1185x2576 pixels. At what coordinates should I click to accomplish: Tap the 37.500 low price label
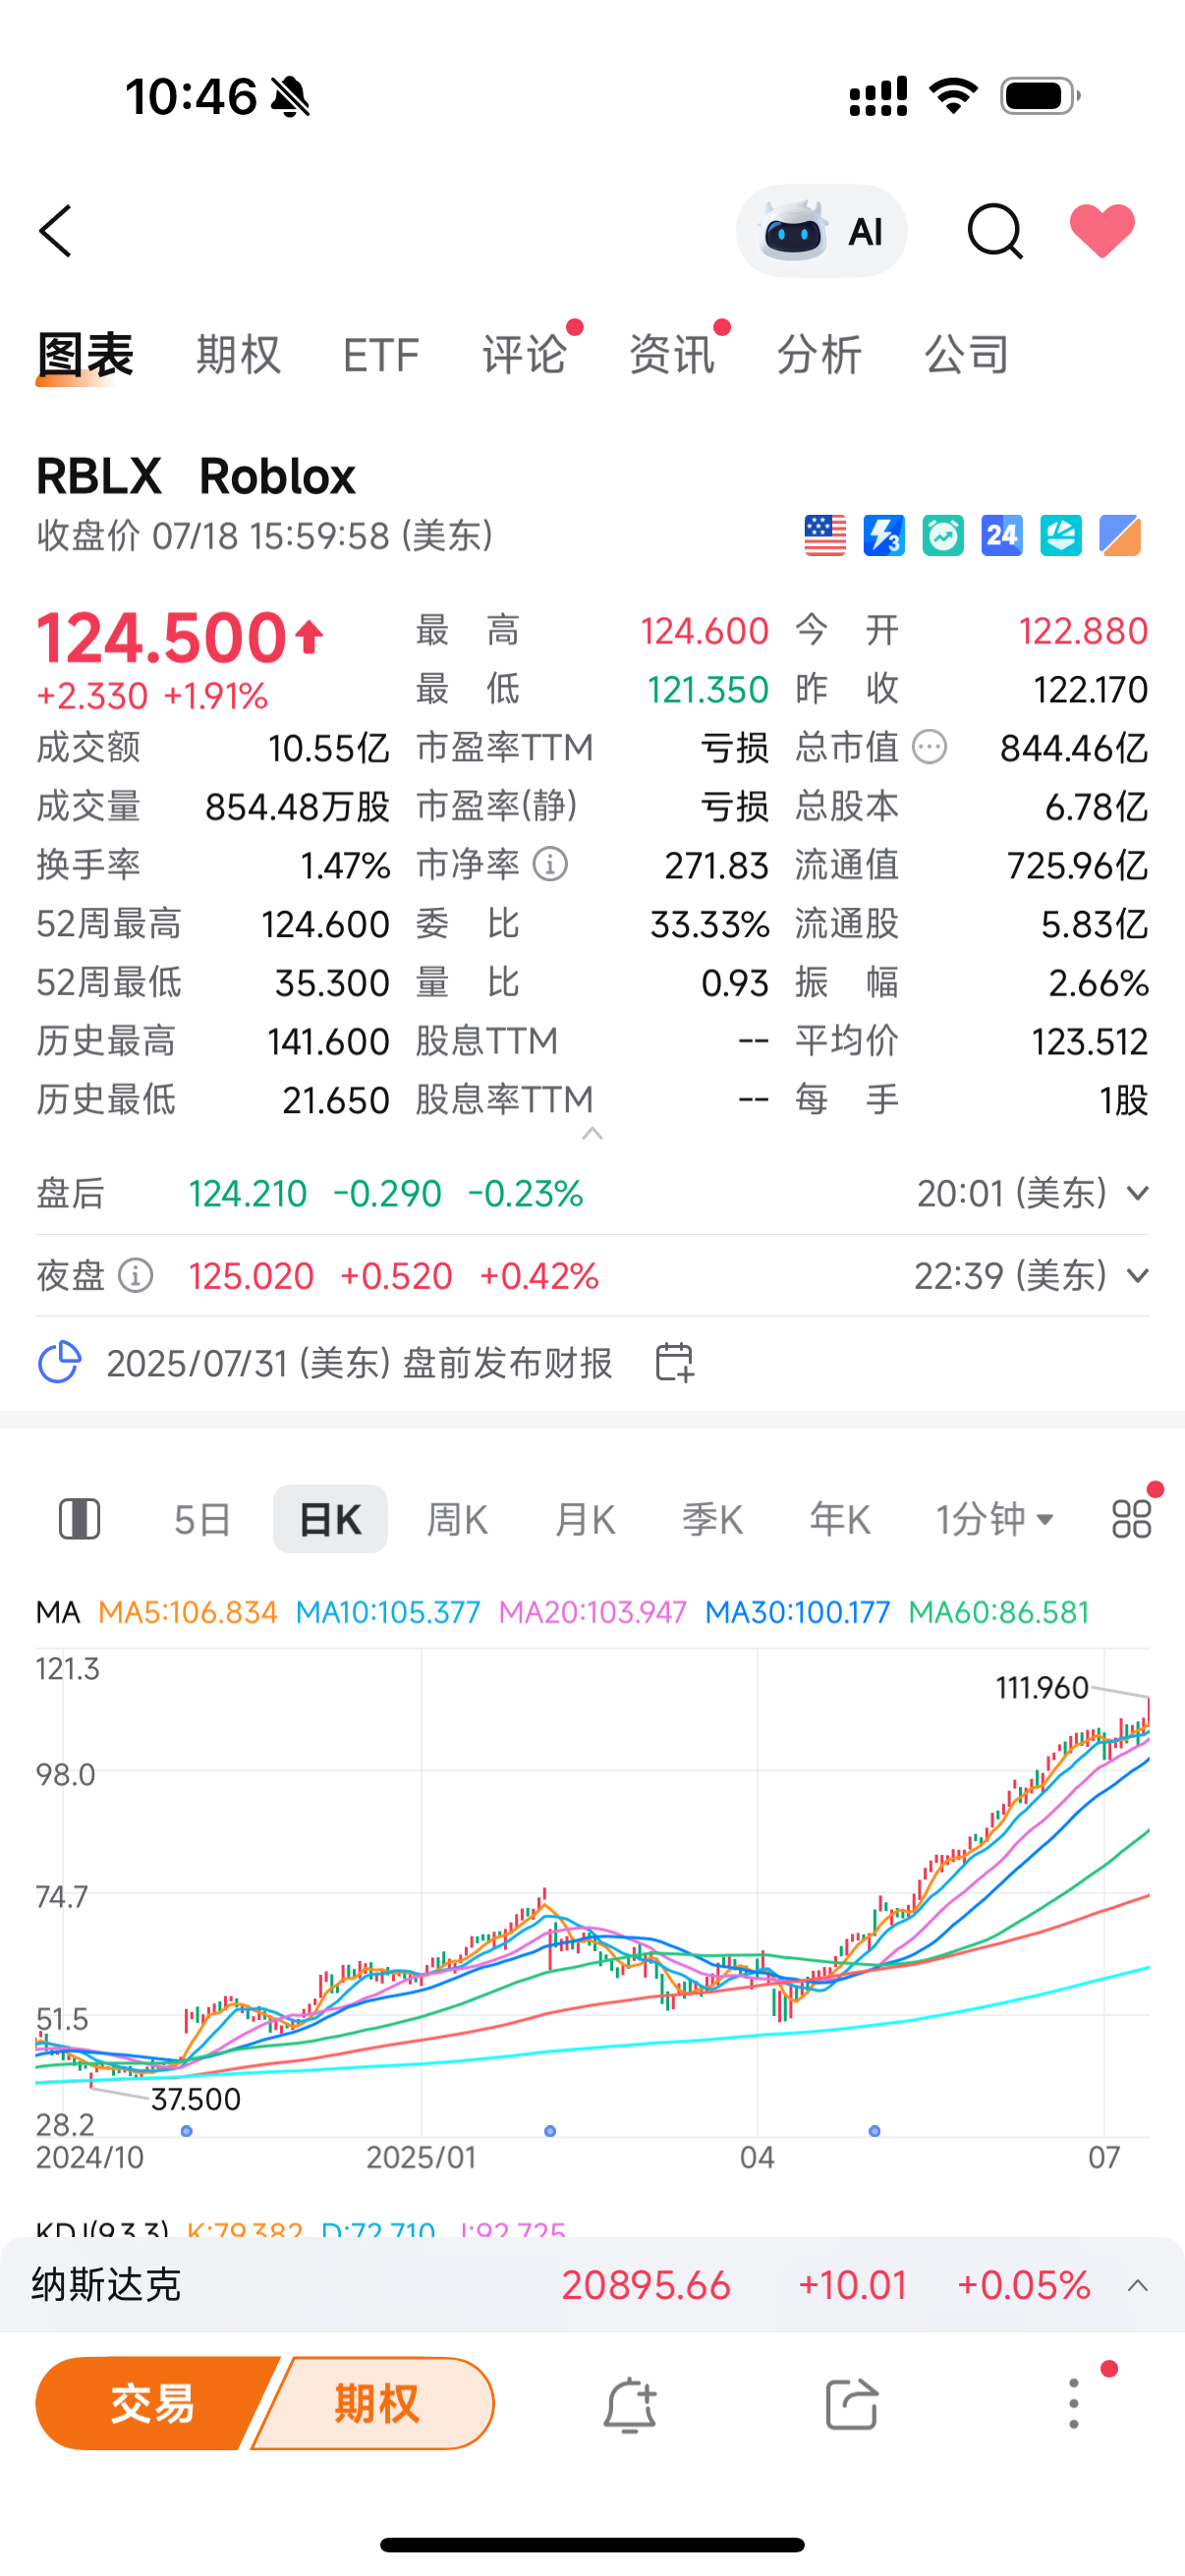click(196, 2099)
